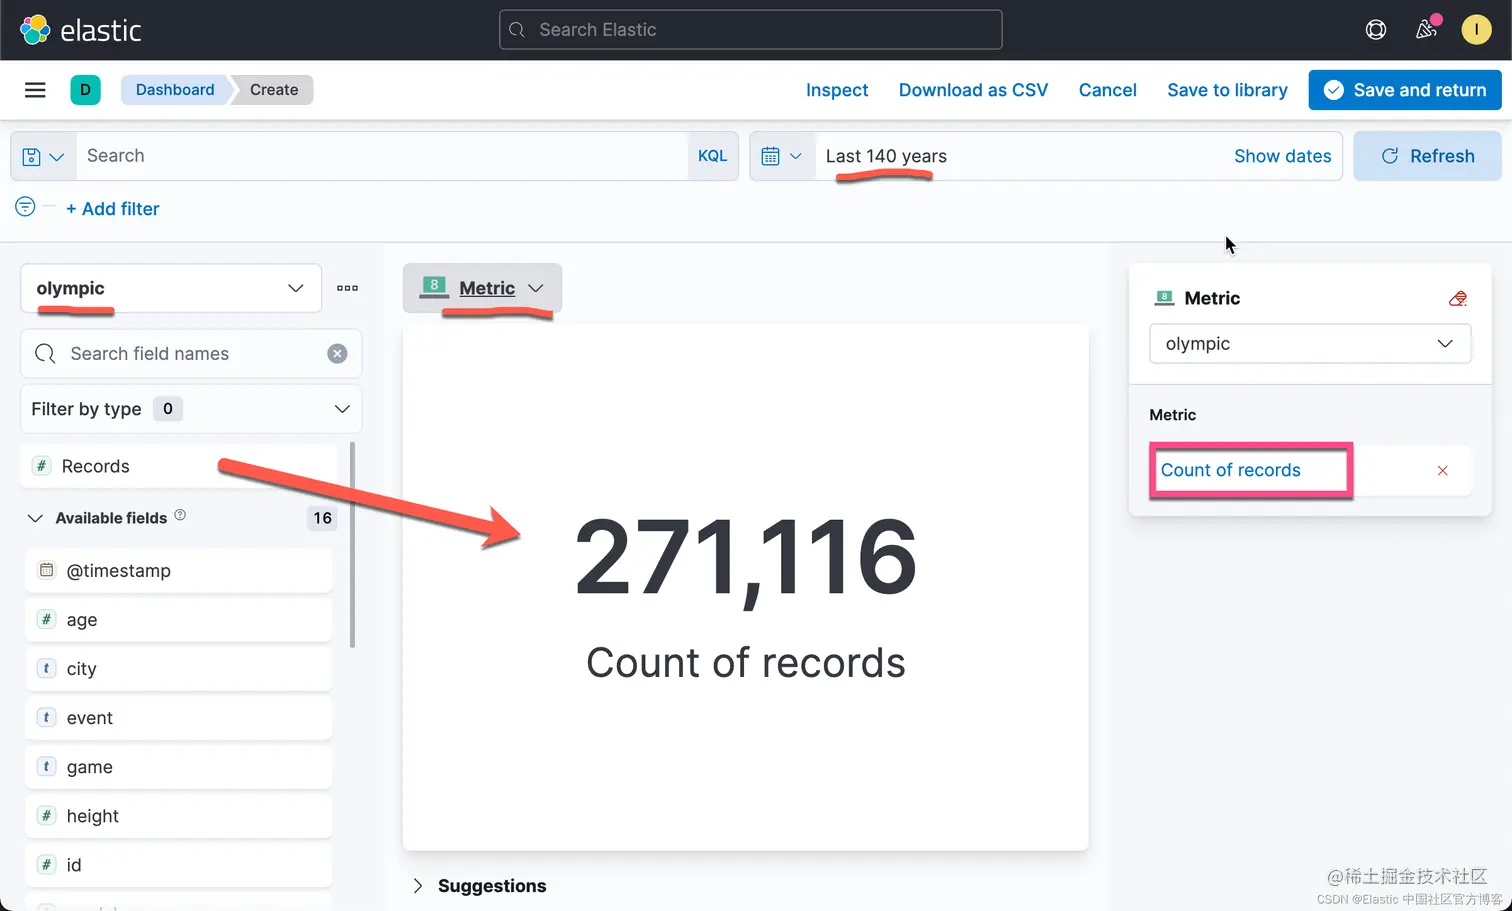Click the Create breadcrumb
This screenshot has width=1512, height=911.
(x=274, y=90)
